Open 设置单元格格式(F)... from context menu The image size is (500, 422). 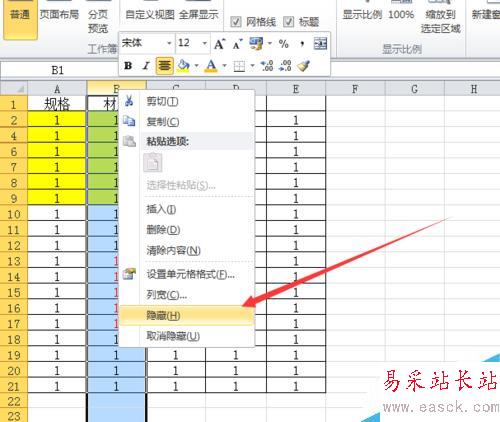187,274
